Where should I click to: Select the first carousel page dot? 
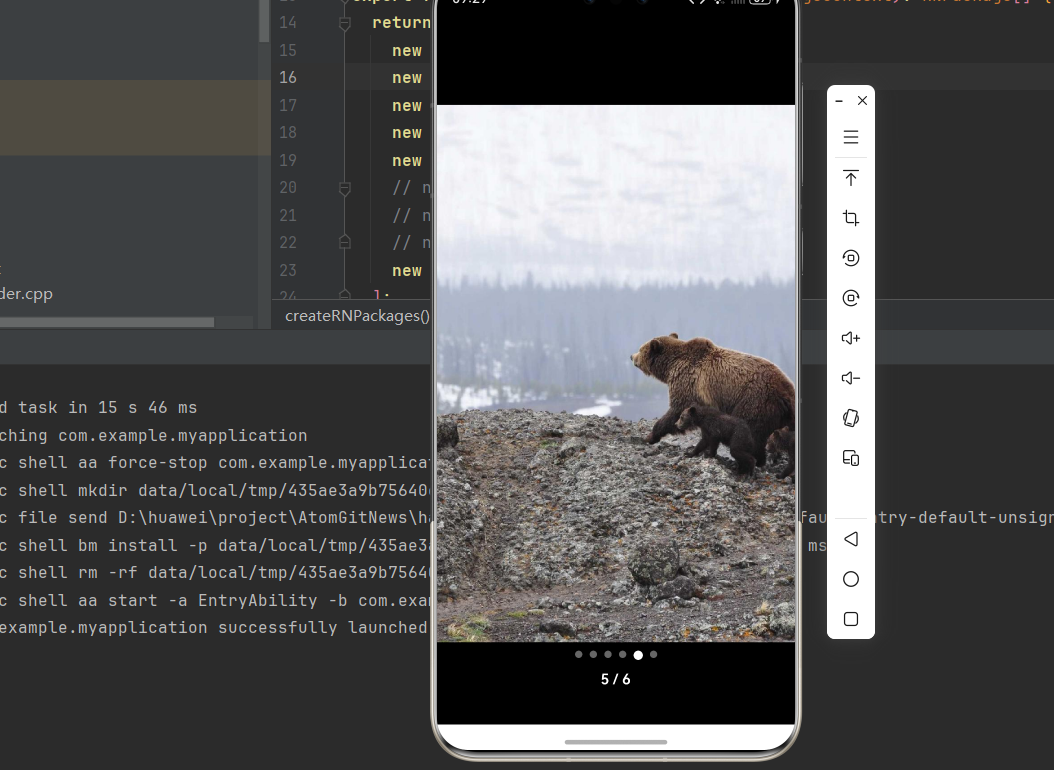[579, 654]
